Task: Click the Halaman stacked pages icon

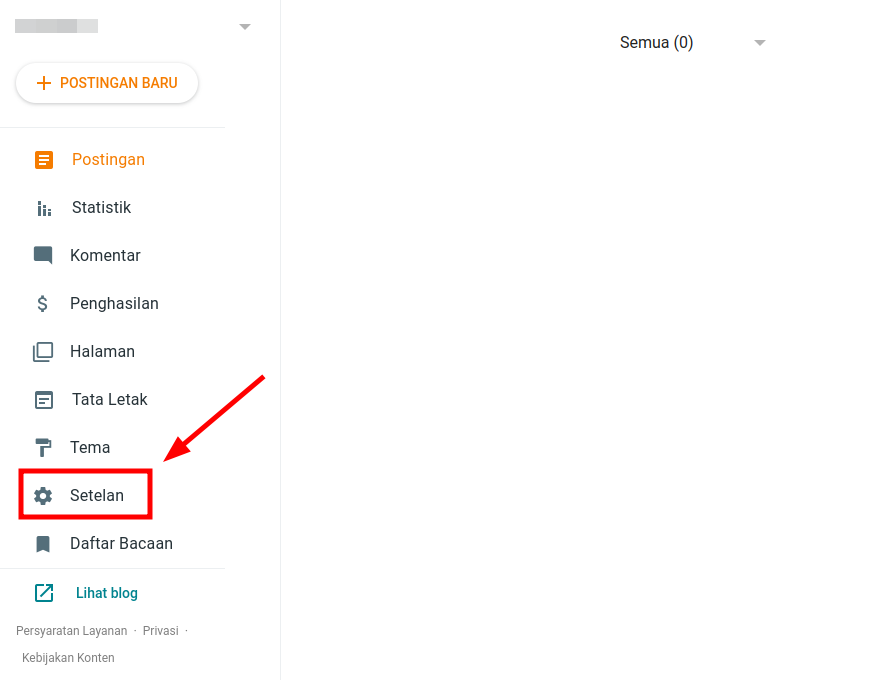Action: (43, 352)
